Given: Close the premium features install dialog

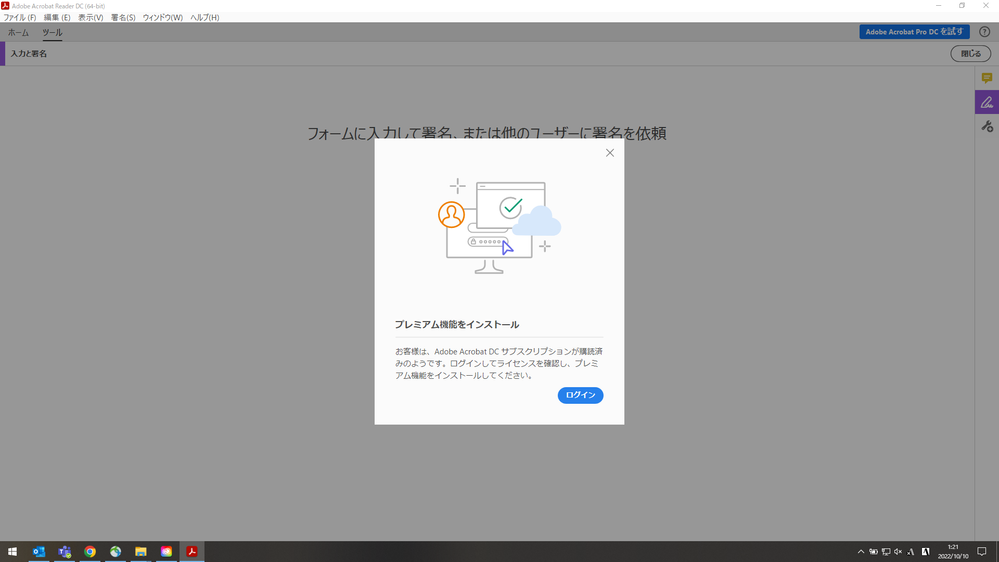Looking at the screenshot, I should [x=610, y=153].
